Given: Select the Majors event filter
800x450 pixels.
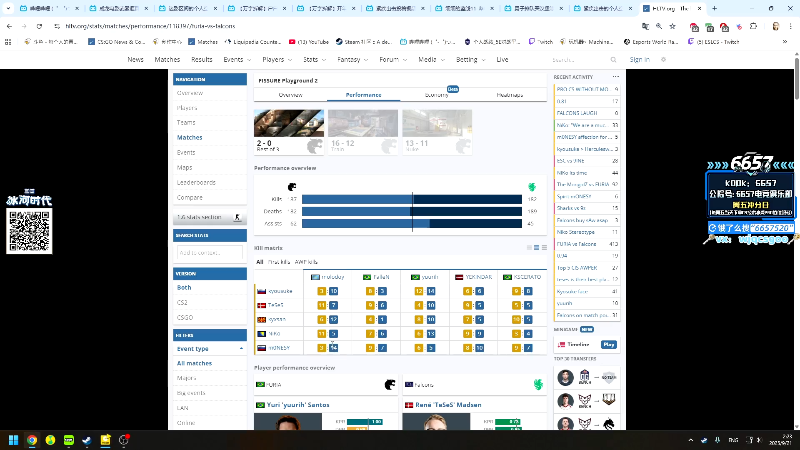Looking at the screenshot, I should pyautogui.click(x=186, y=378).
